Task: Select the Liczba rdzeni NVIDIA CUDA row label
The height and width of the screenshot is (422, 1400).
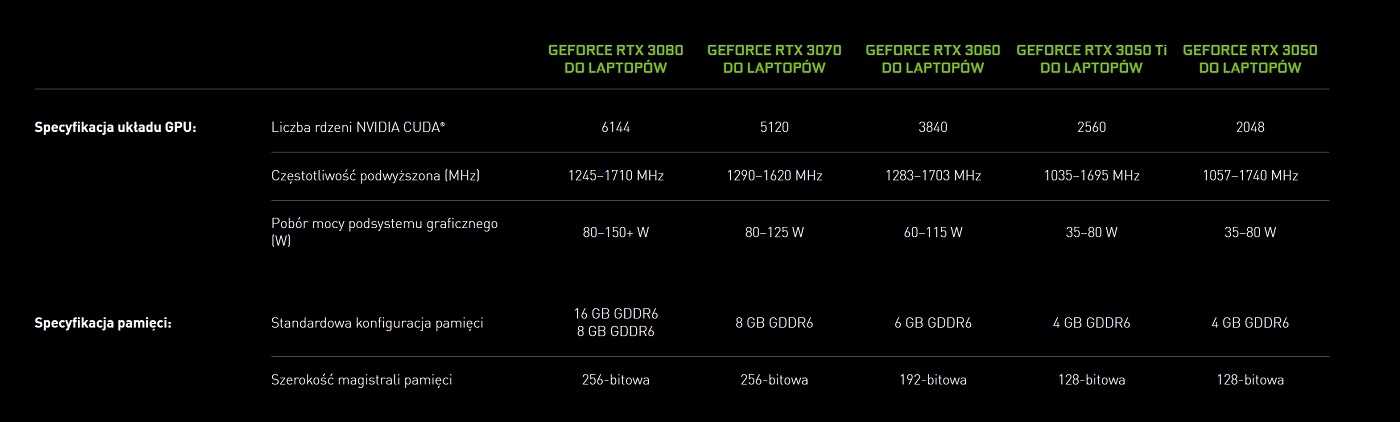Action: 358,127
